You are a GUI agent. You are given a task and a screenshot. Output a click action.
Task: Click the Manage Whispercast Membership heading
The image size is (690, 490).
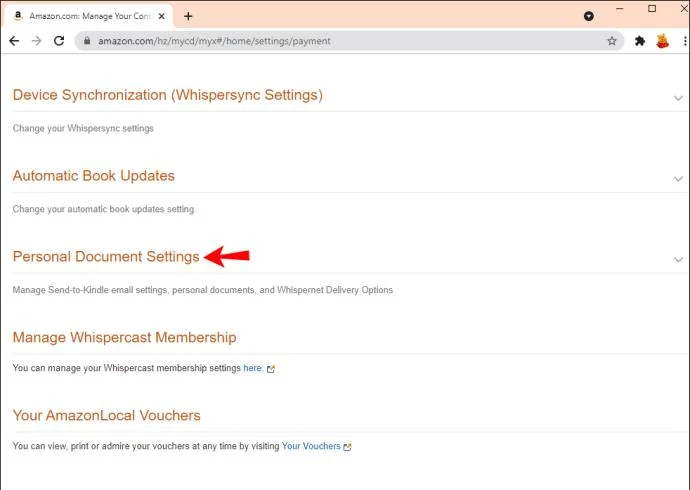(x=125, y=337)
